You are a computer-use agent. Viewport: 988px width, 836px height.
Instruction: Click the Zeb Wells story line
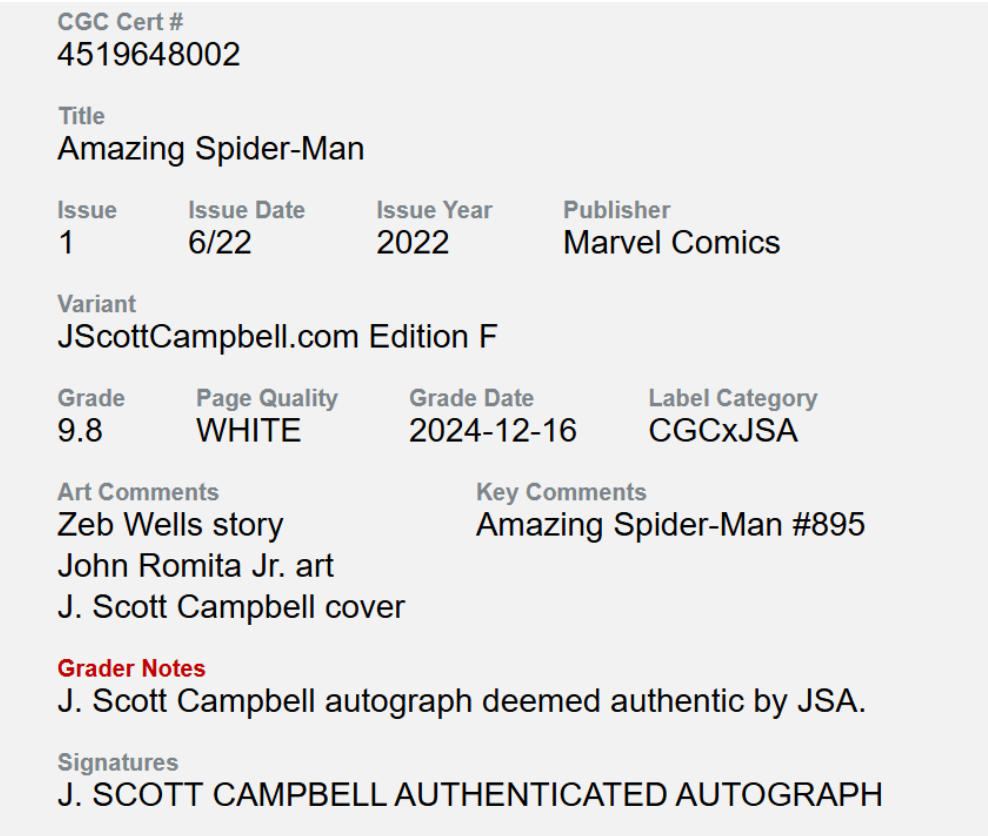pos(170,525)
